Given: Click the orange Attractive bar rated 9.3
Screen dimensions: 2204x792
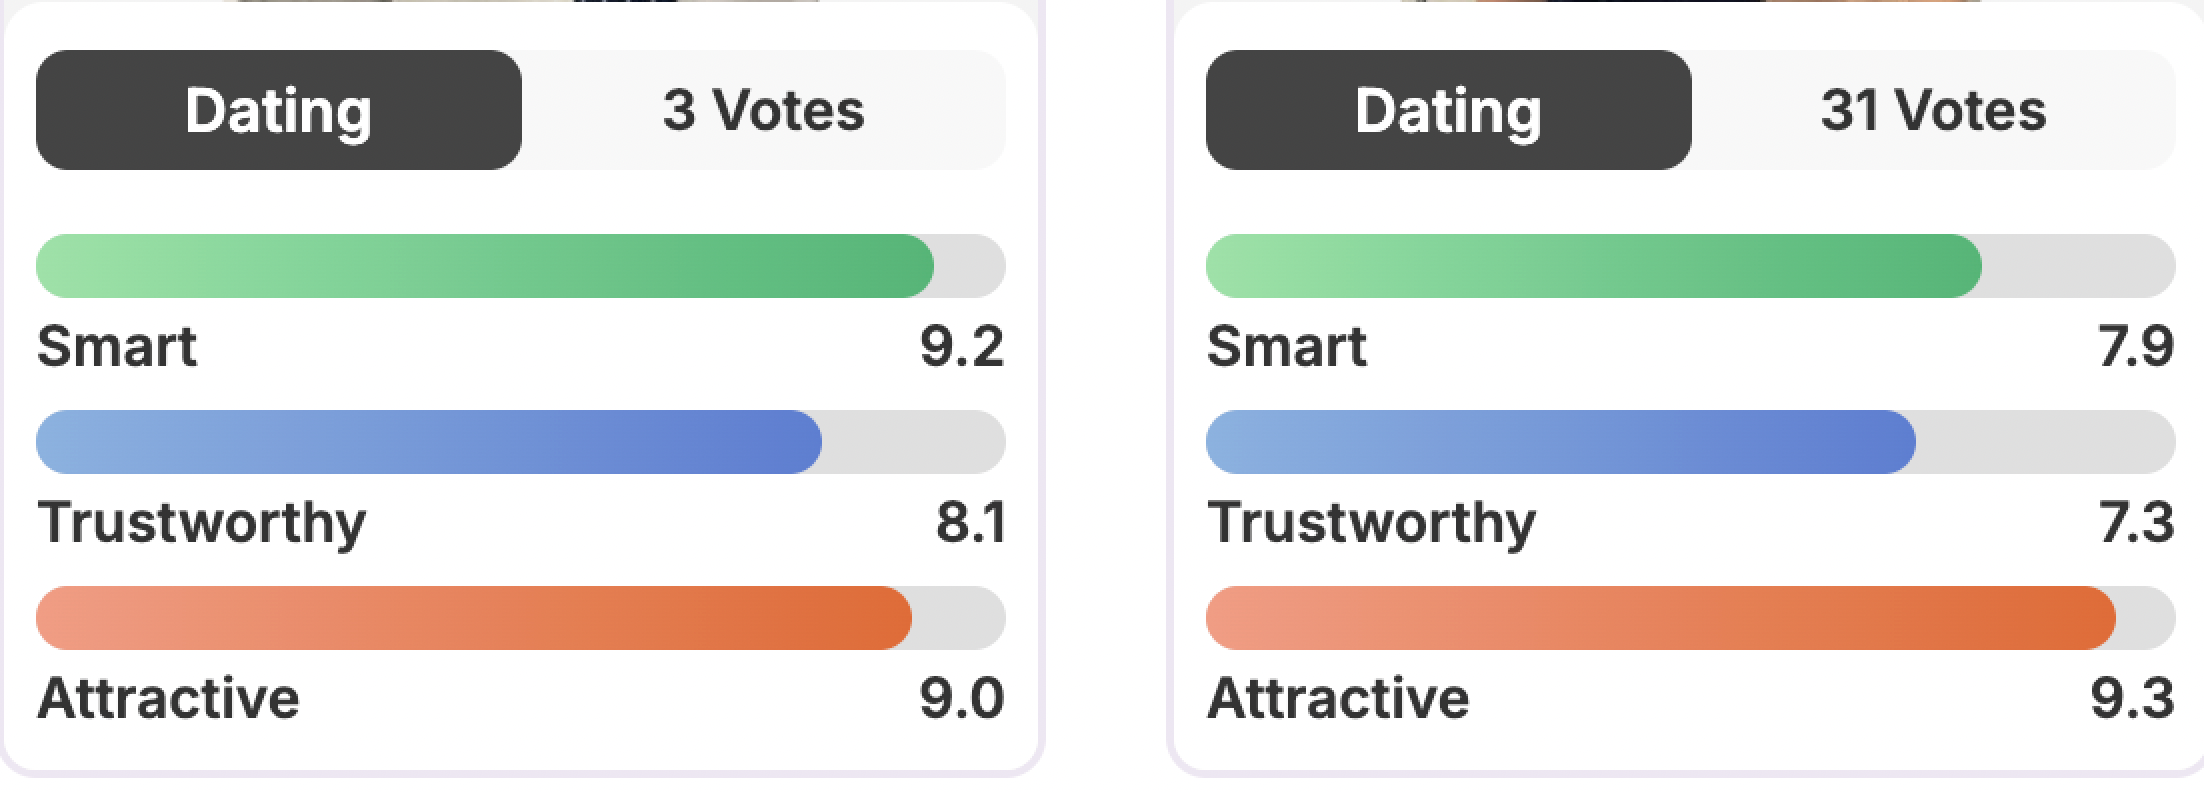Looking at the screenshot, I should (x=1660, y=618).
